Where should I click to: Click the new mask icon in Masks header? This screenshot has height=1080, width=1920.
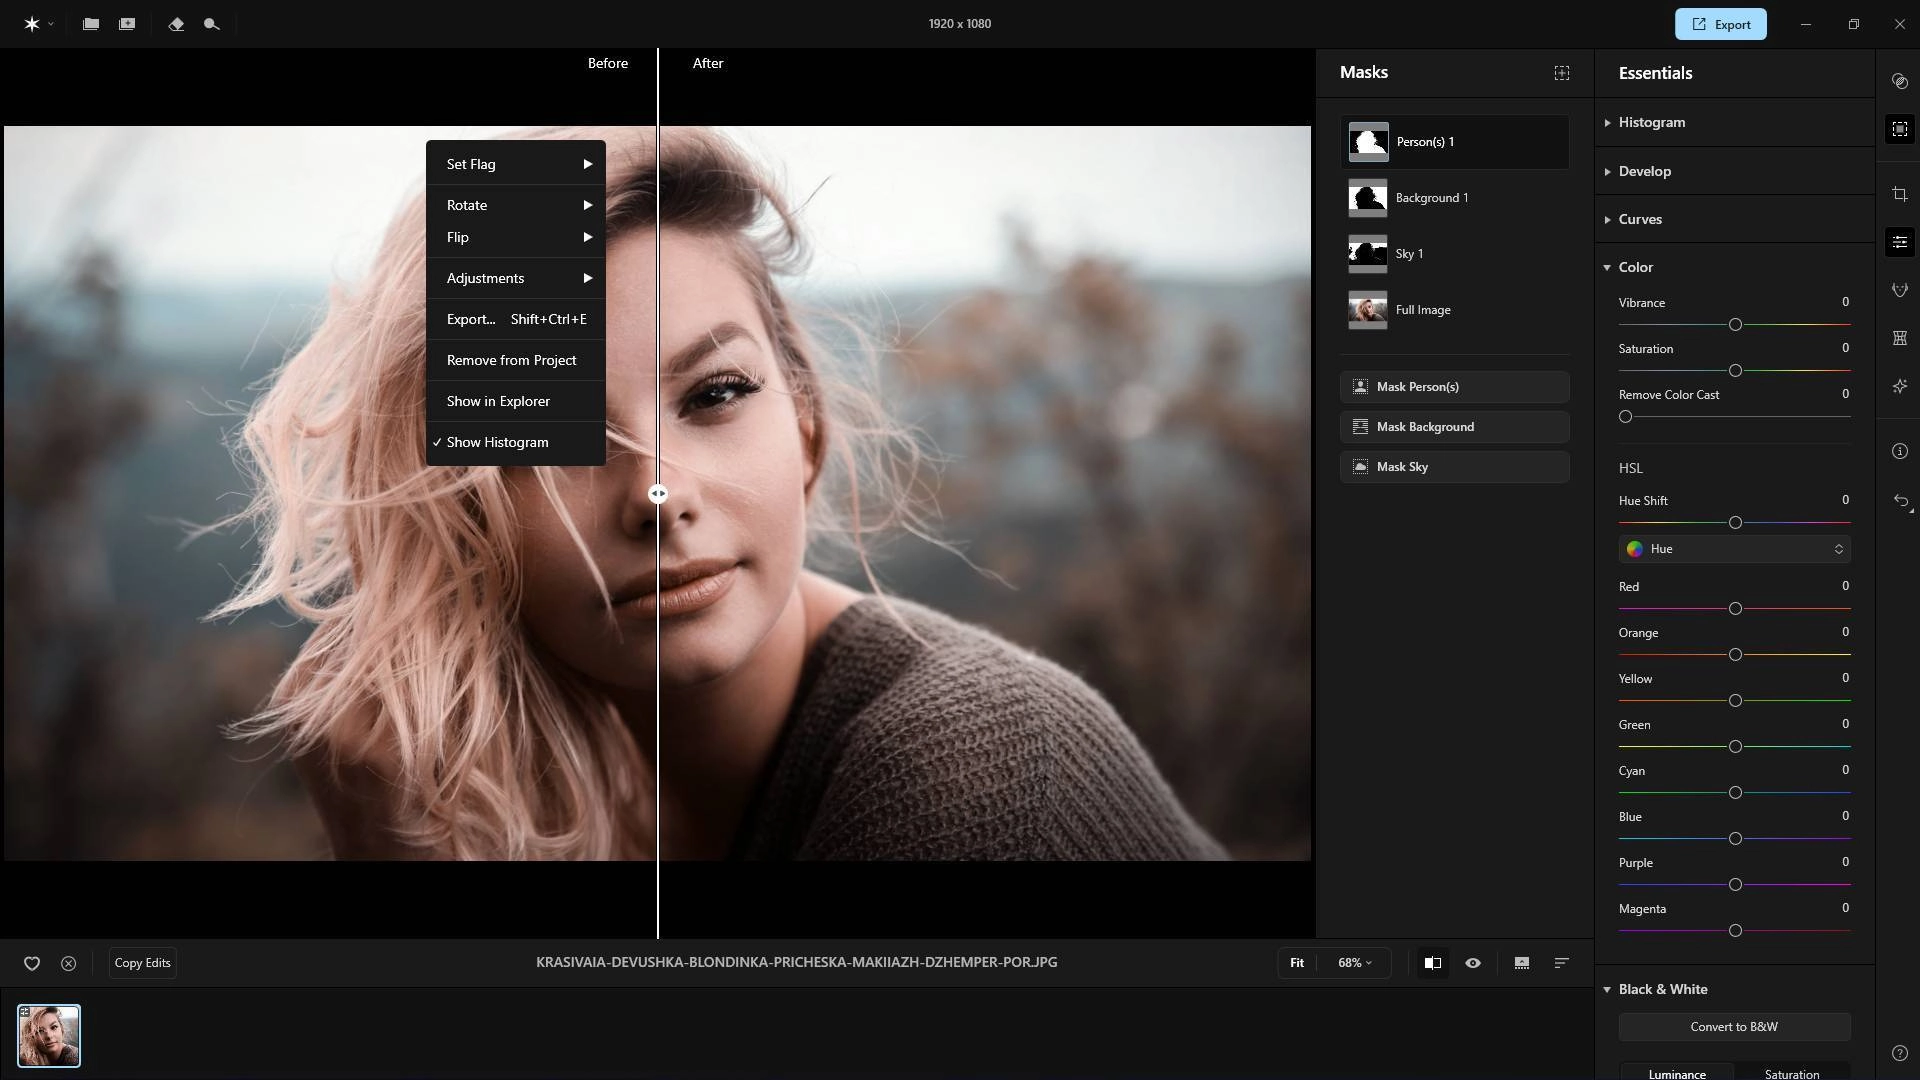1561,73
